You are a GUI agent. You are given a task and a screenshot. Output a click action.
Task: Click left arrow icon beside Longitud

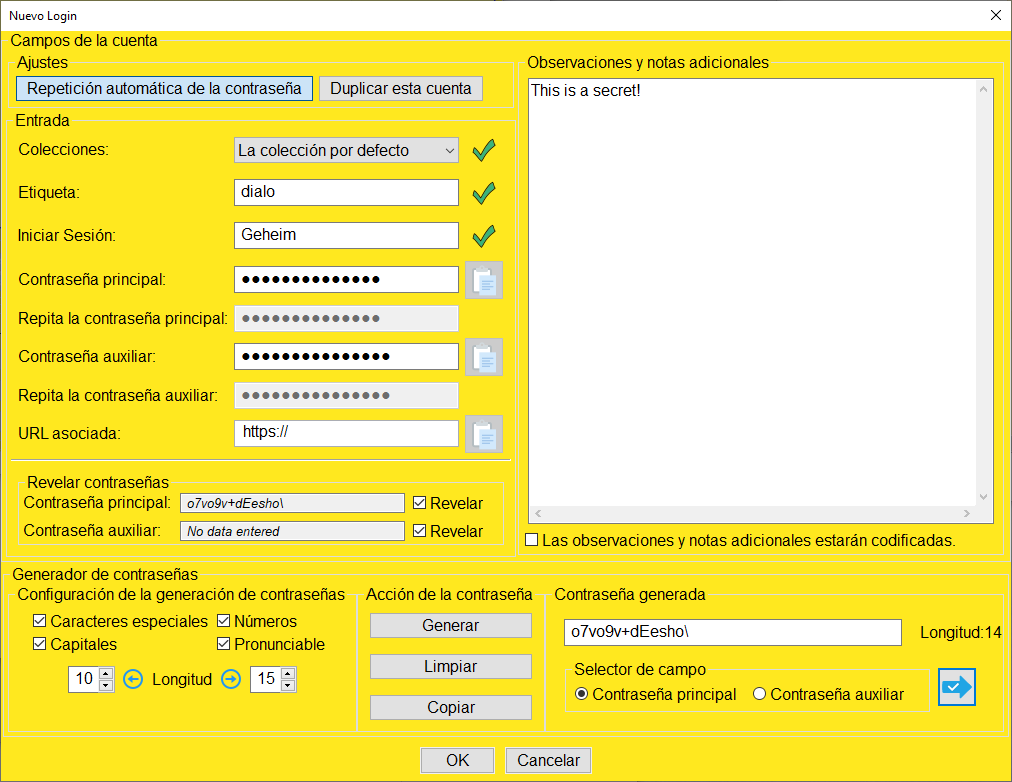(133, 680)
